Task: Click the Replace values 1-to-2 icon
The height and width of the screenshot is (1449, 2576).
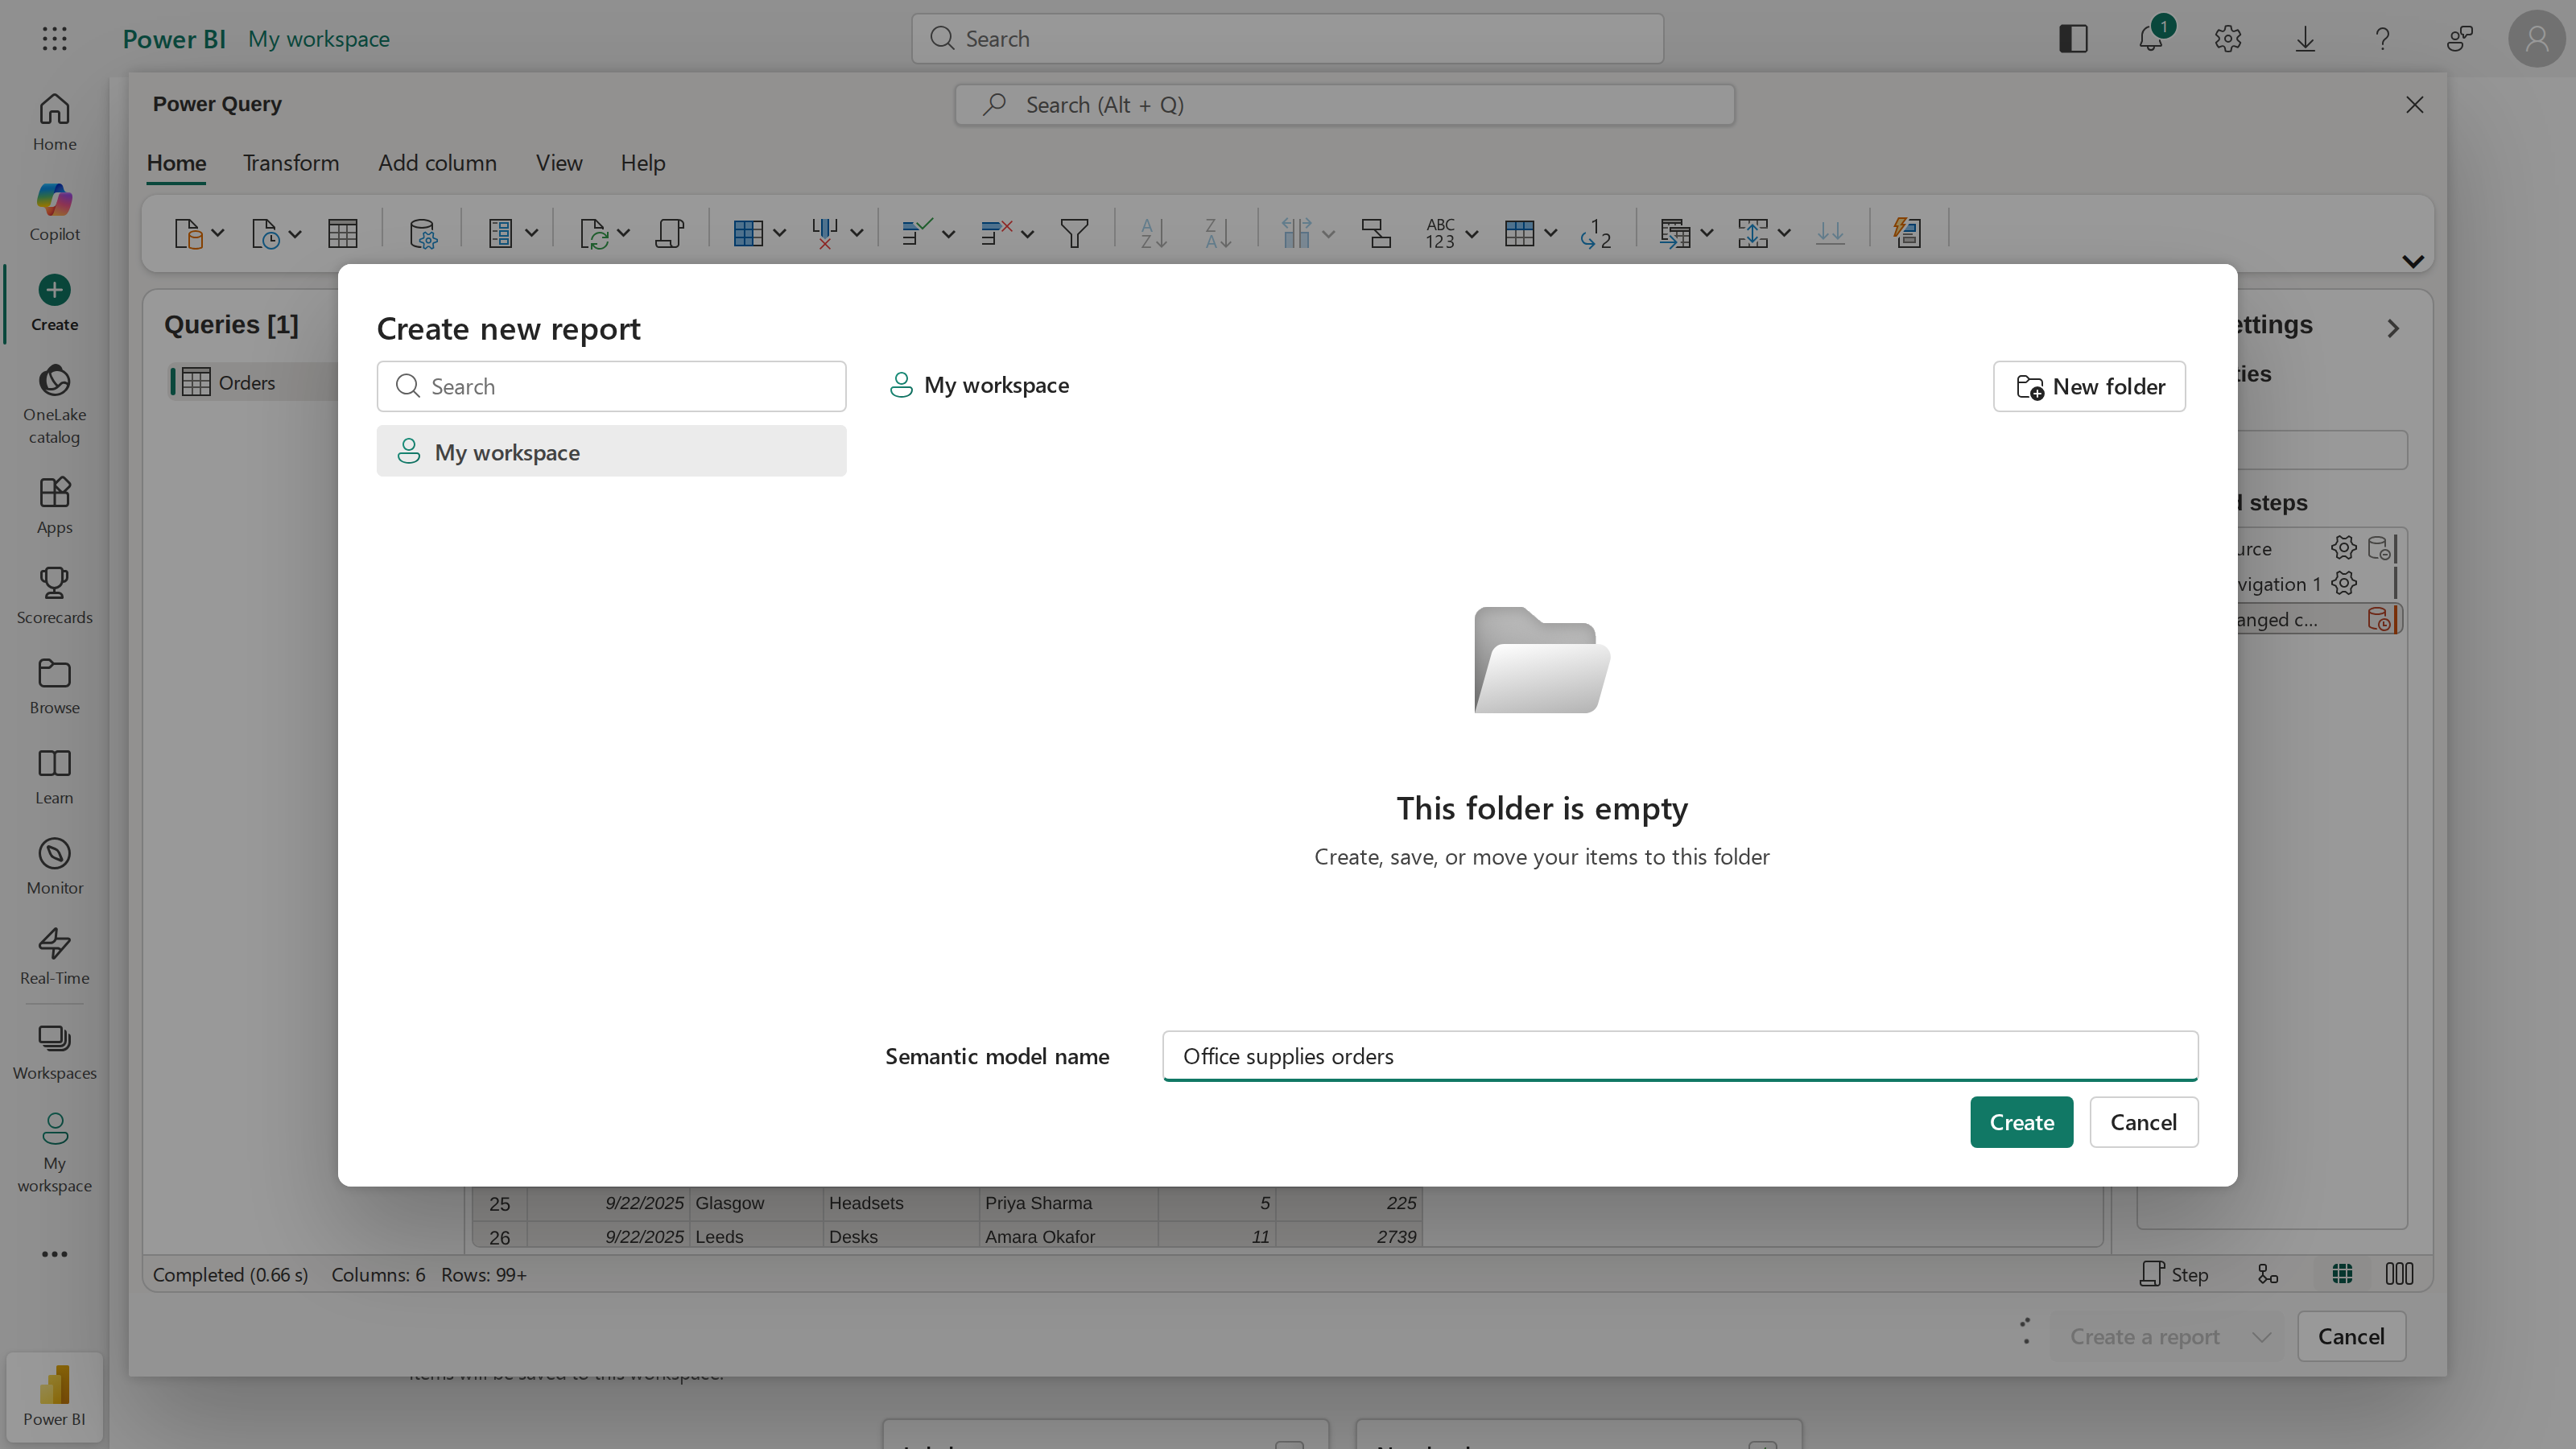Action: tap(1596, 233)
